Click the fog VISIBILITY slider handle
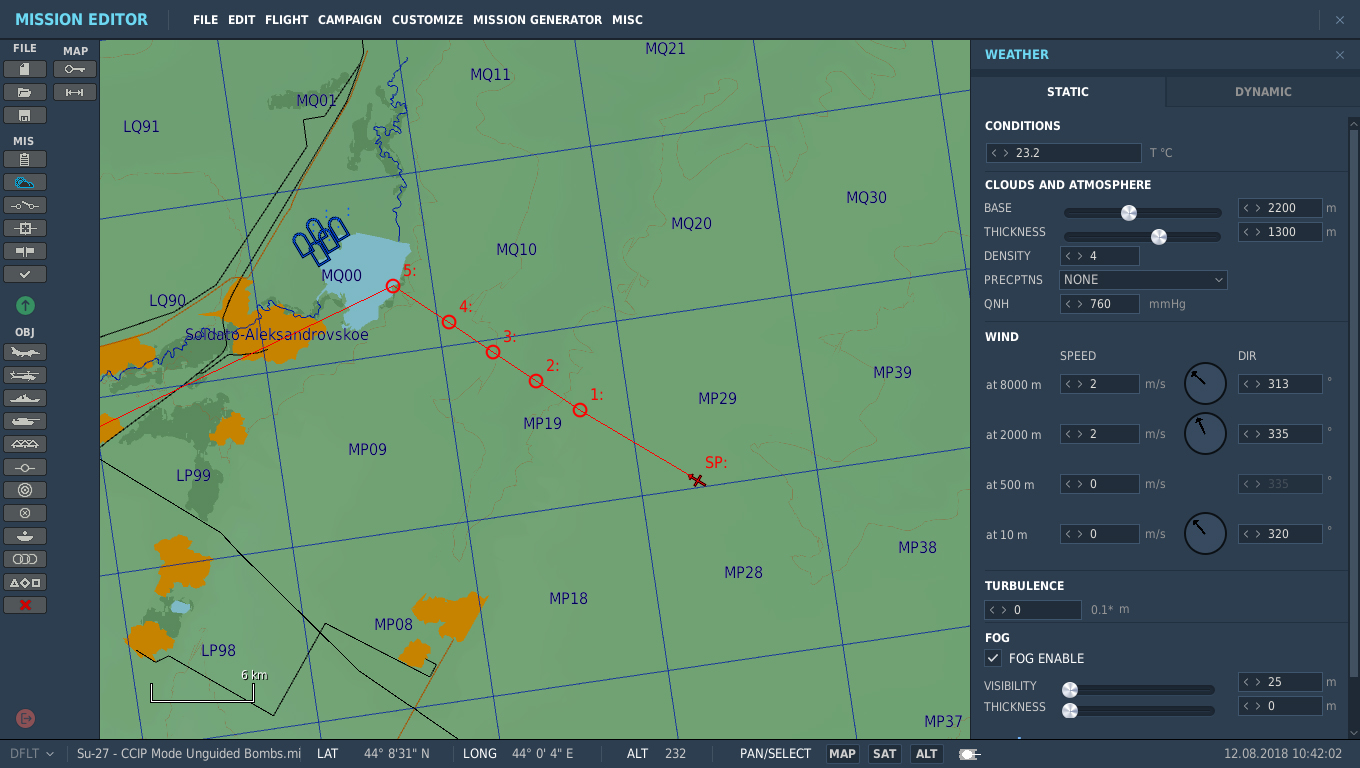This screenshot has width=1360, height=768. tap(1070, 689)
